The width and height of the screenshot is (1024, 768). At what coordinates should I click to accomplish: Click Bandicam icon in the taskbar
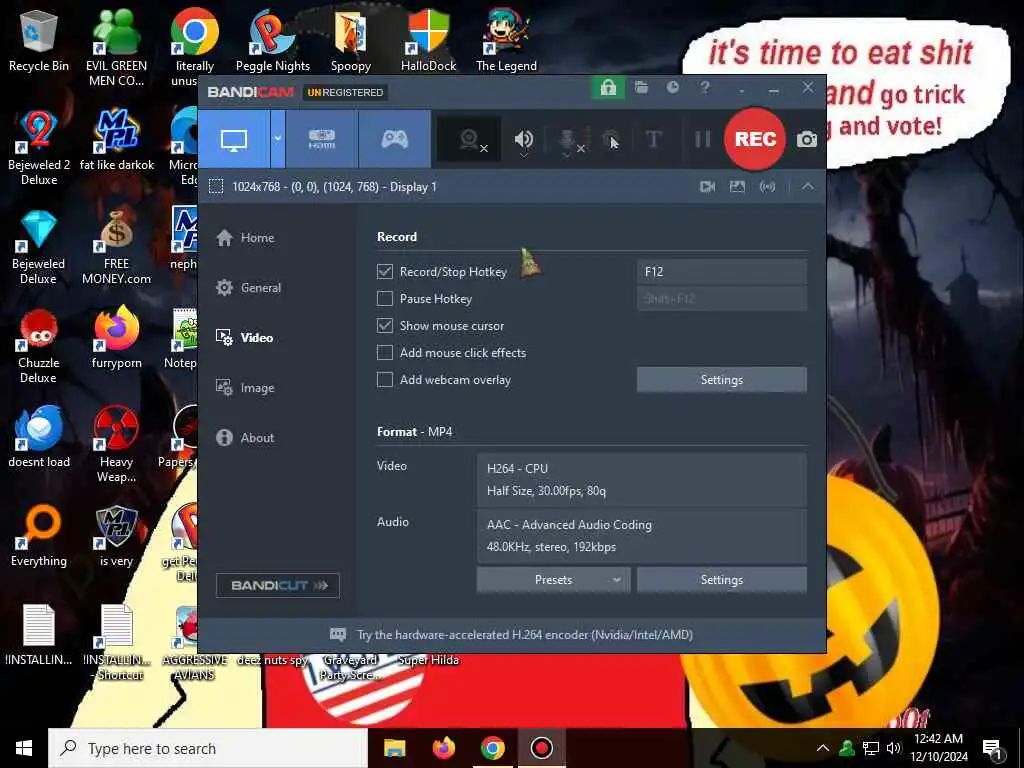(541, 748)
